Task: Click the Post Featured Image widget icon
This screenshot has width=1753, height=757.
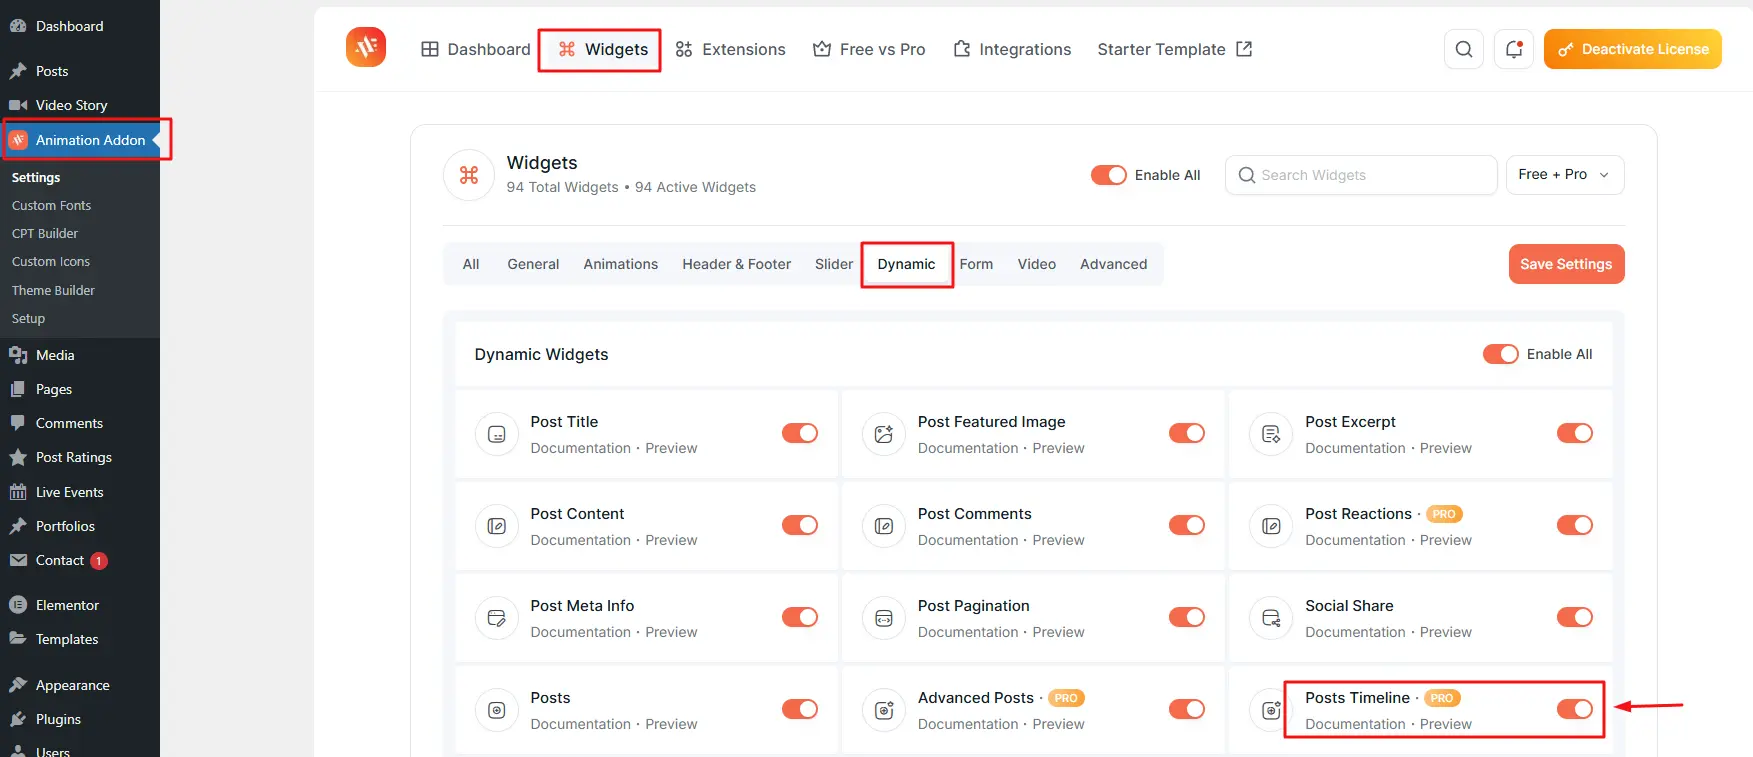Action: pos(884,434)
